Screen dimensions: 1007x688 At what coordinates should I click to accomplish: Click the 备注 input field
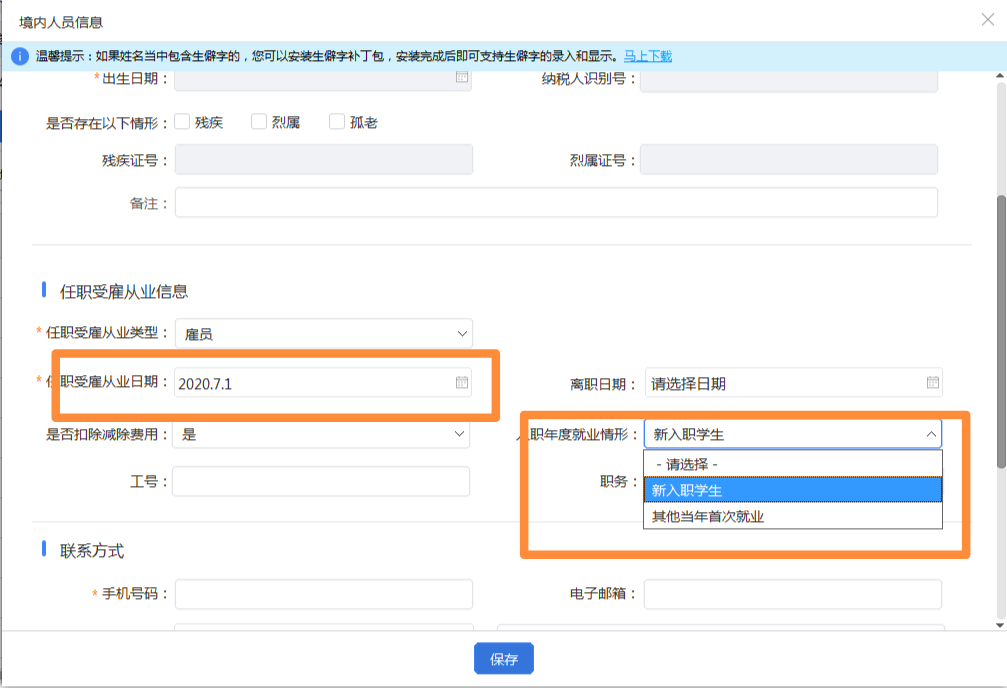tap(556, 202)
